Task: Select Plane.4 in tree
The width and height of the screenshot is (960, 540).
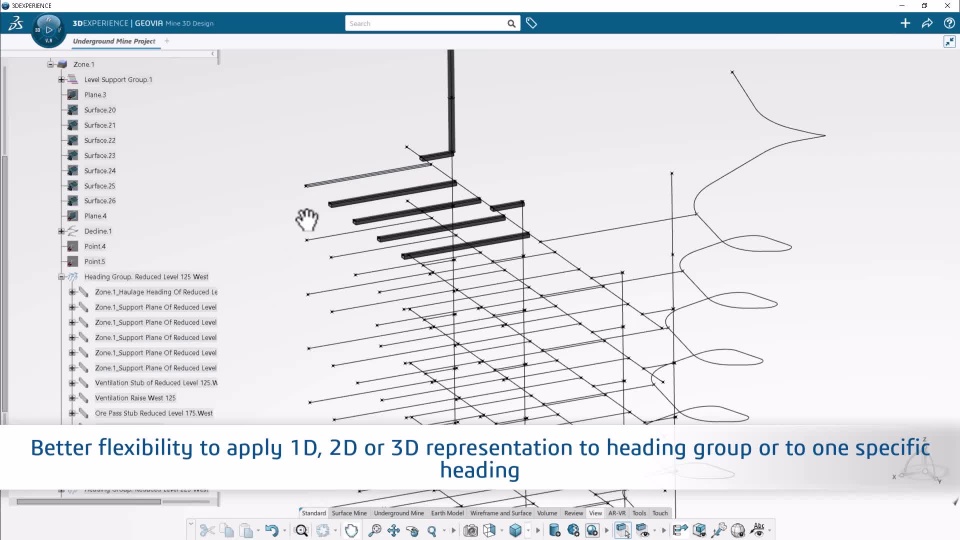Action: [95, 216]
